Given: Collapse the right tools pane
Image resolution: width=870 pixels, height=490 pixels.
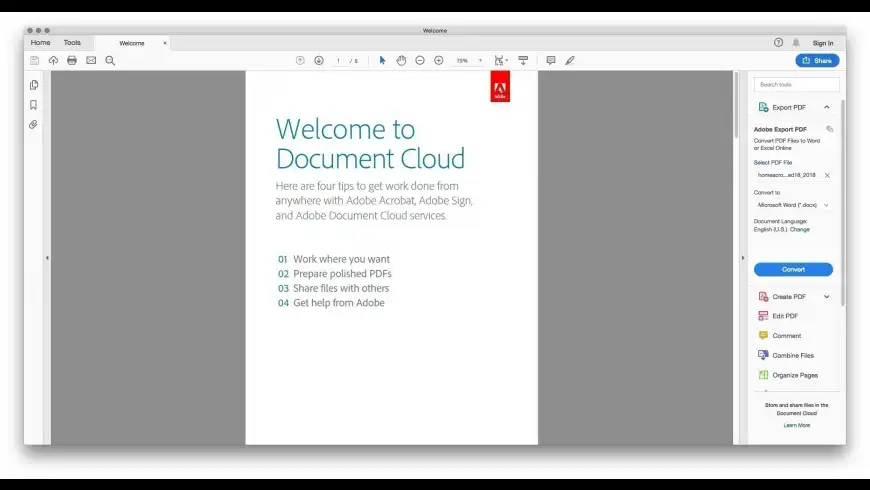Looking at the screenshot, I should (742, 258).
